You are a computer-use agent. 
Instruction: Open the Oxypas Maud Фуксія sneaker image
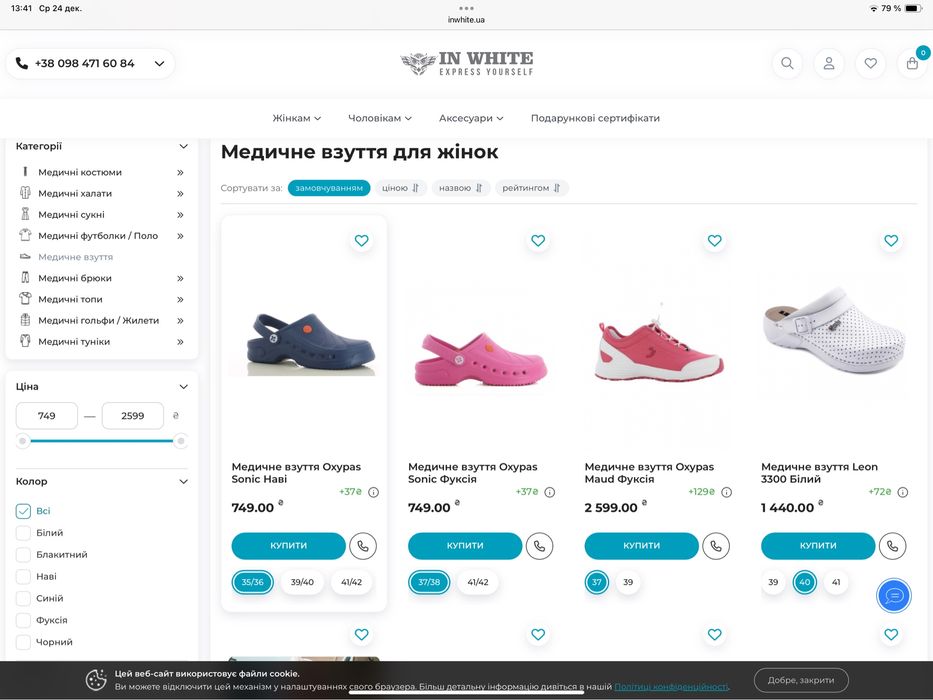tap(657, 346)
